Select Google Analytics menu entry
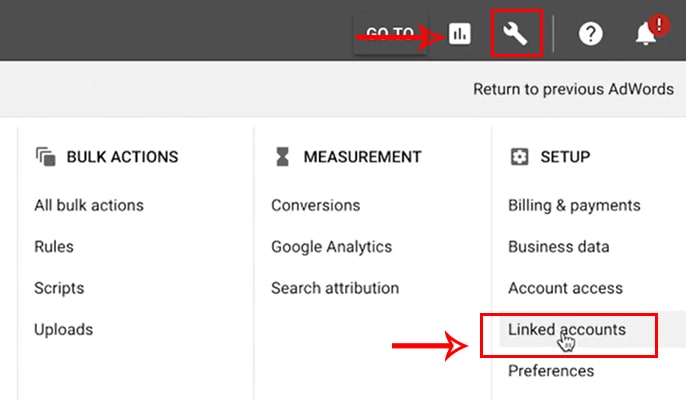Image resolution: width=686 pixels, height=400 pixels. (332, 247)
